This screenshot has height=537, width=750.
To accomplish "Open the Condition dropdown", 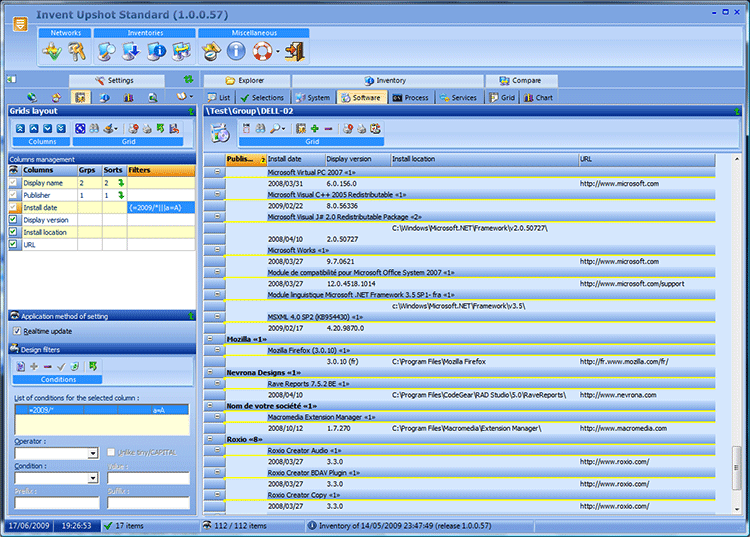I will pyautogui.click(x=93, y=478).
